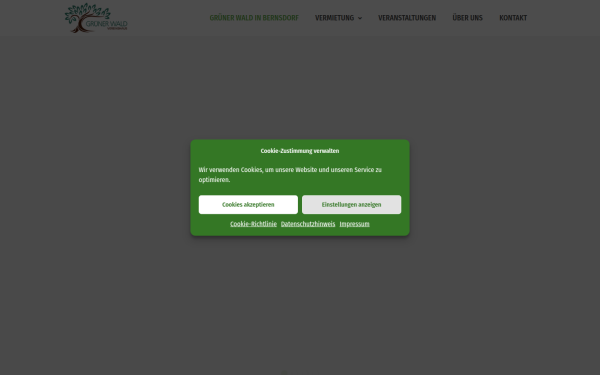The image size is (600, 375).
Task: Open the Cookie-Richtlinie link
Action: tap(253, 224)
